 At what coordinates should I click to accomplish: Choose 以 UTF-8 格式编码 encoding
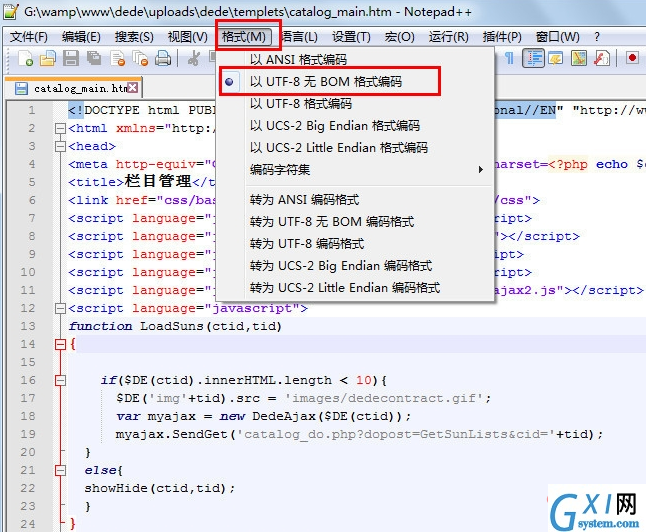tap(301, 103)
